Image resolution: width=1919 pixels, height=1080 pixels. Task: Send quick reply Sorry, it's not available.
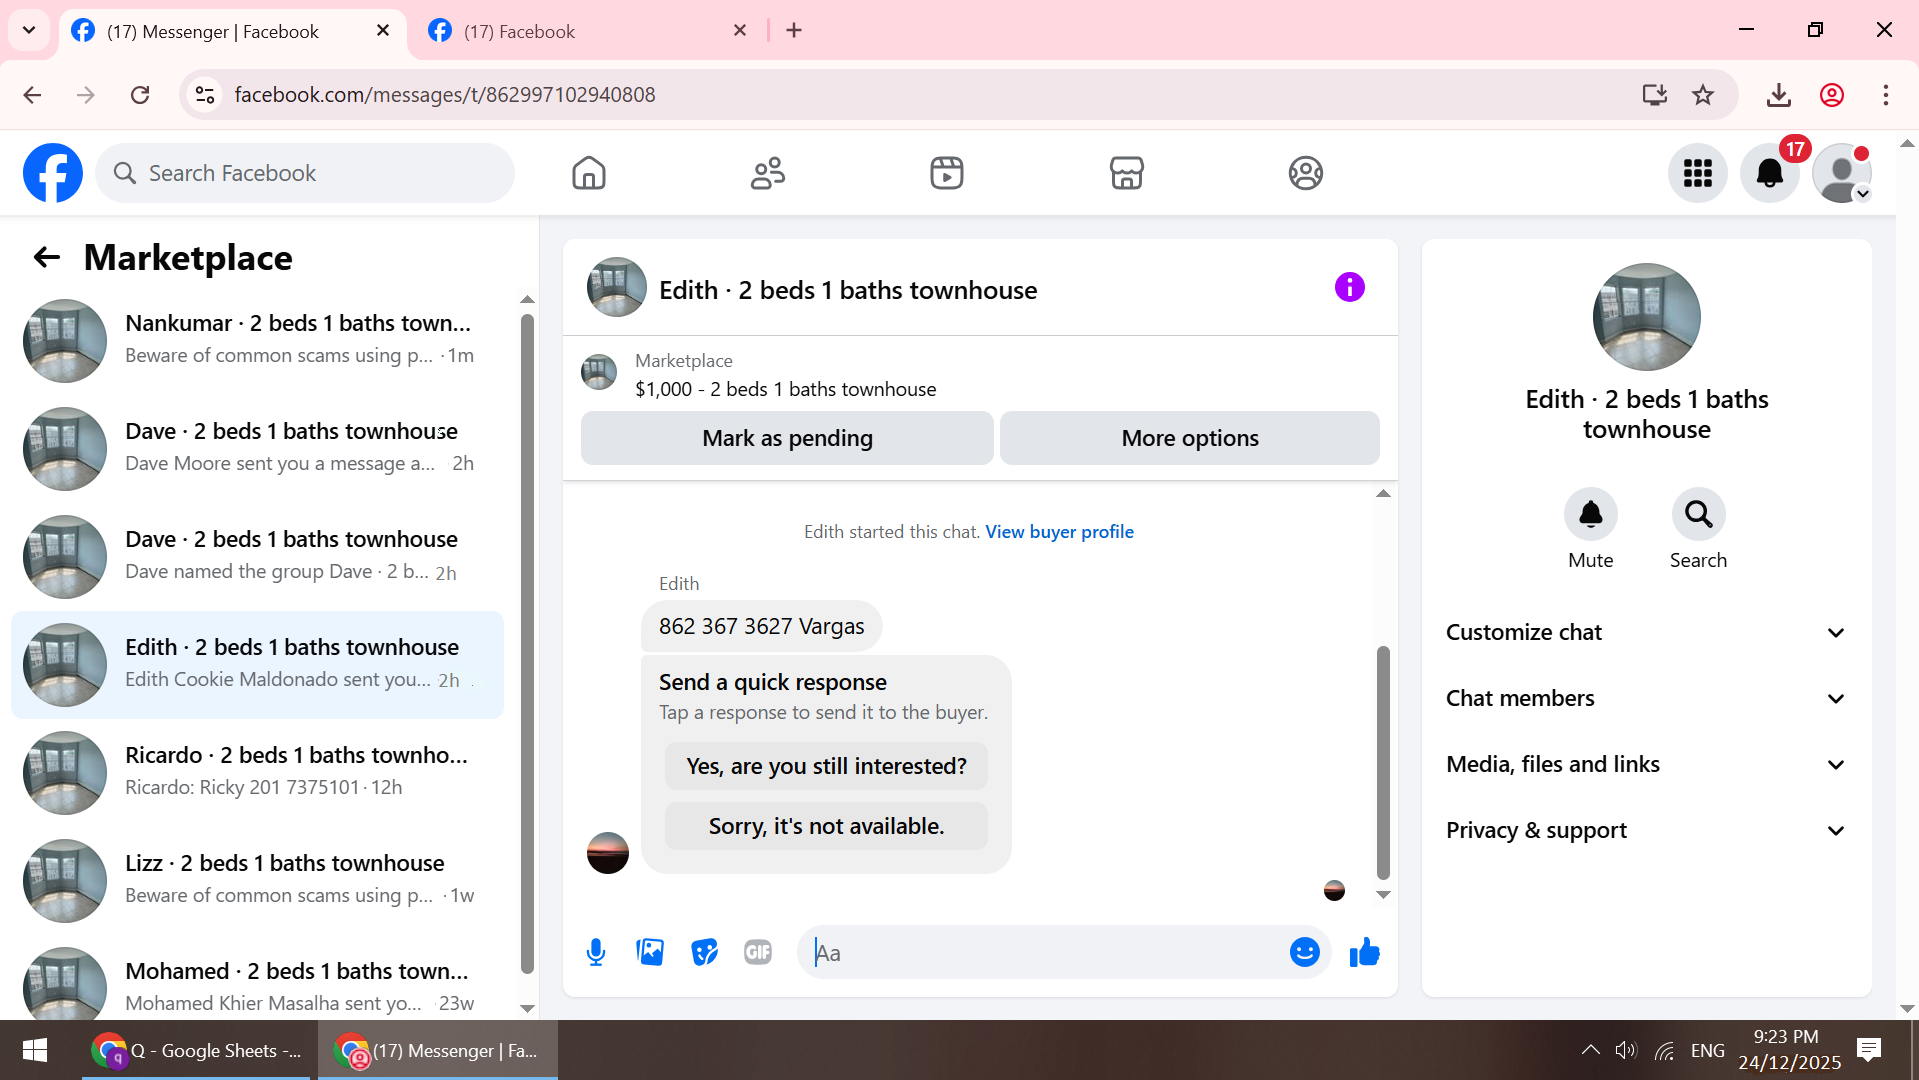826,826
